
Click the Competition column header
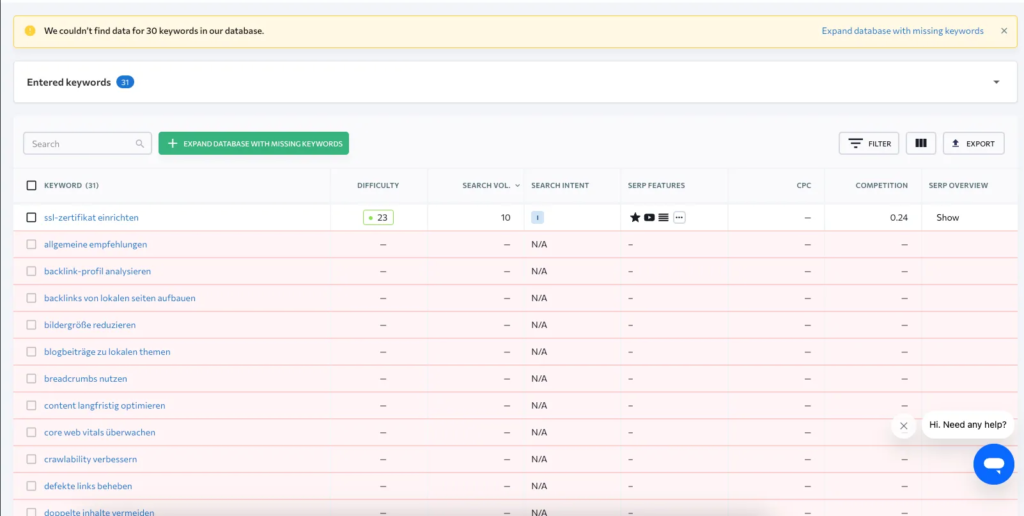pos(882,185)
